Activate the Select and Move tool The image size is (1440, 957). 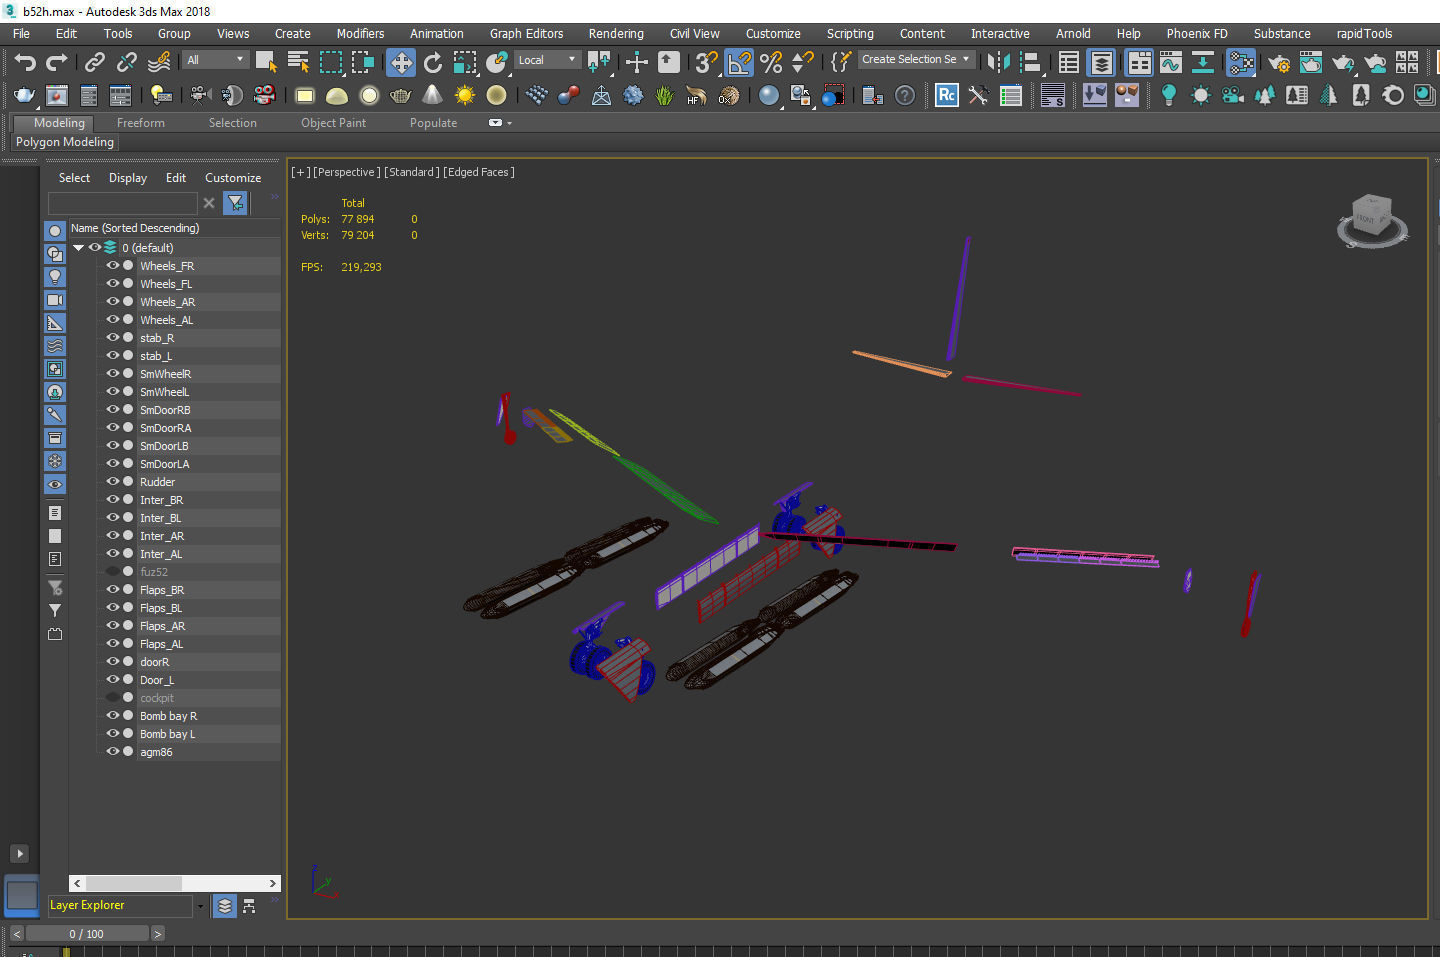tap(401, 62)
